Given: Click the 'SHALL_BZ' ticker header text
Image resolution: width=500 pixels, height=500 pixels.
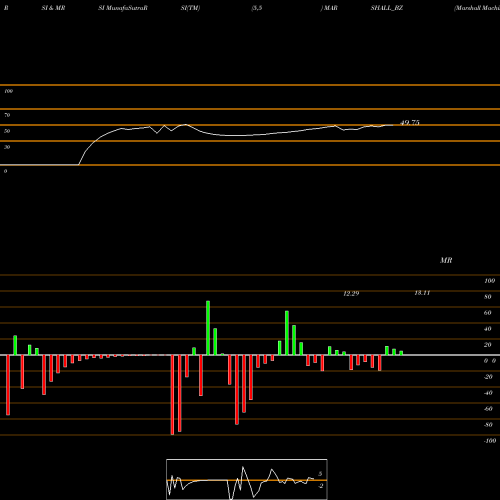Looking at the screenshot, I should (387, 8).
